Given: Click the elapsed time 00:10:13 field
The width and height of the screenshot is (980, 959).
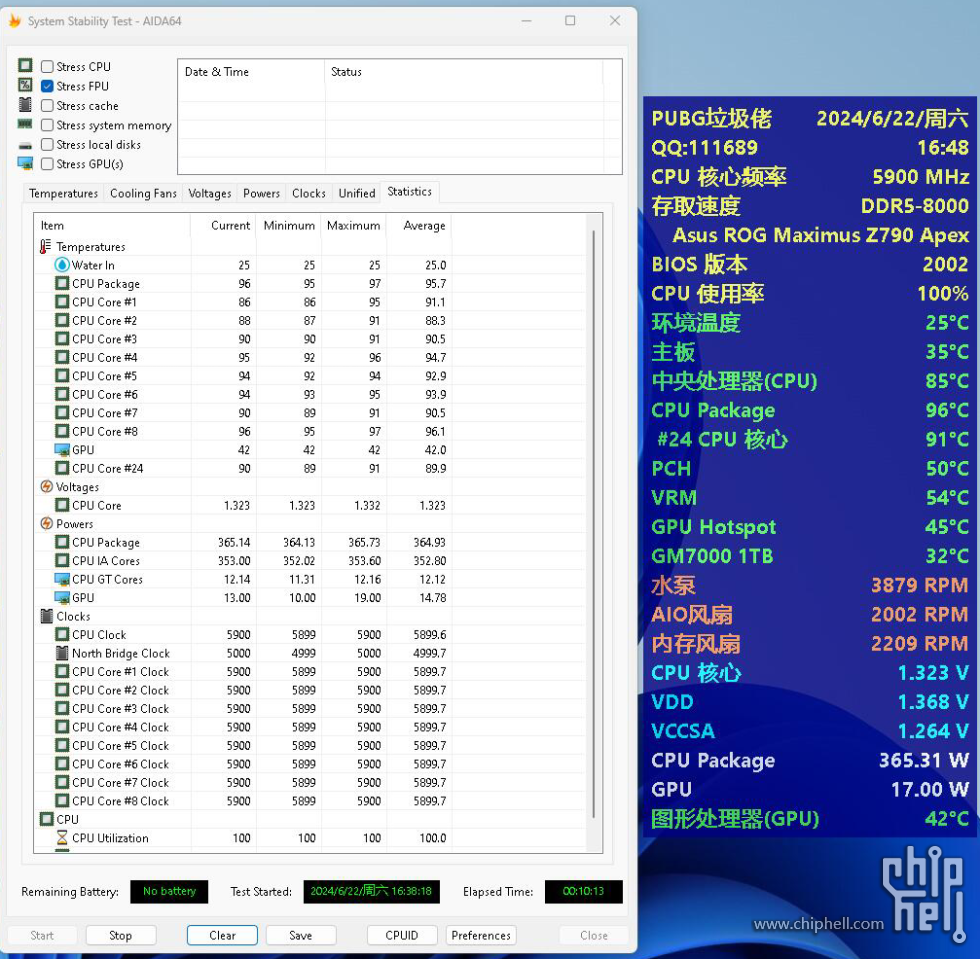Looking at the screenshot, I should [x=583, y=891].
